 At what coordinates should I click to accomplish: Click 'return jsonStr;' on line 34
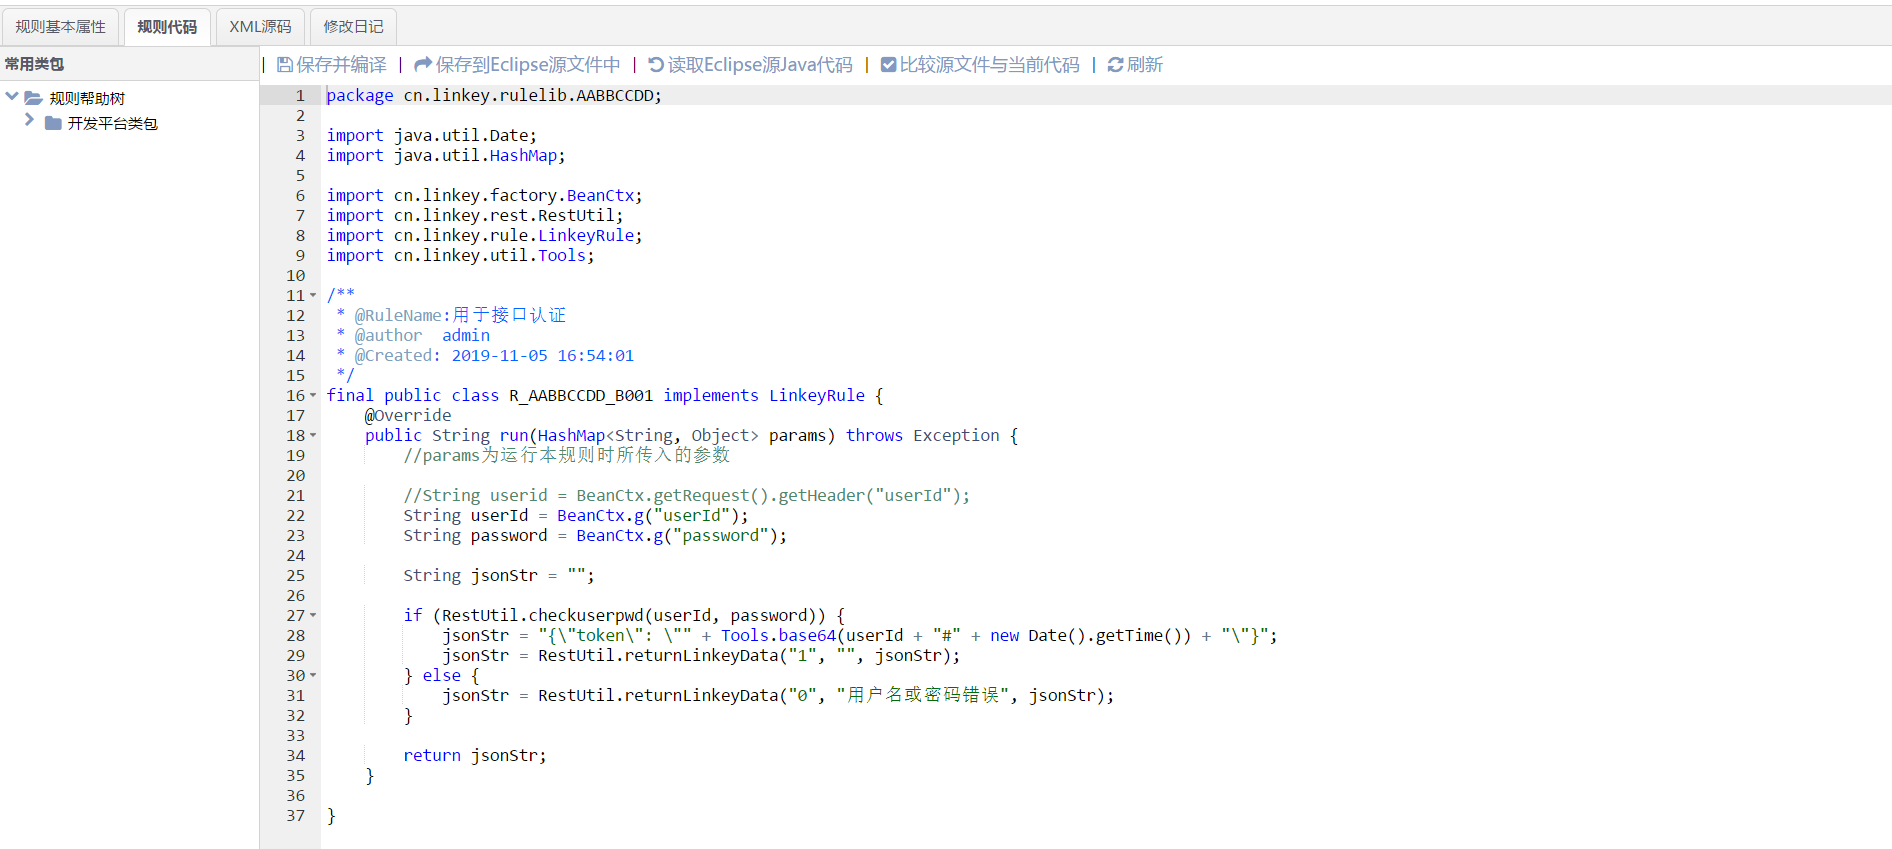[475, 756]
